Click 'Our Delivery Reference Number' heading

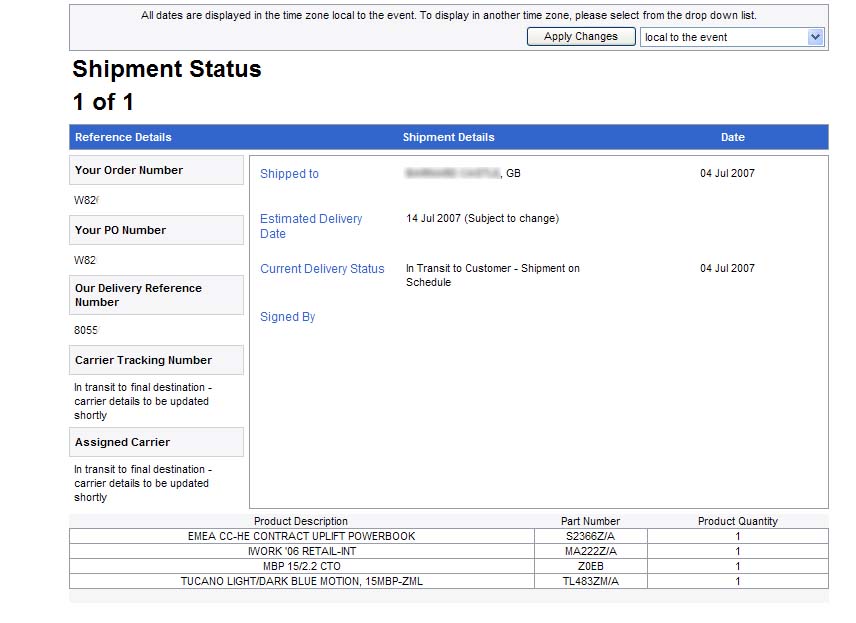click(x=156, y=295)
